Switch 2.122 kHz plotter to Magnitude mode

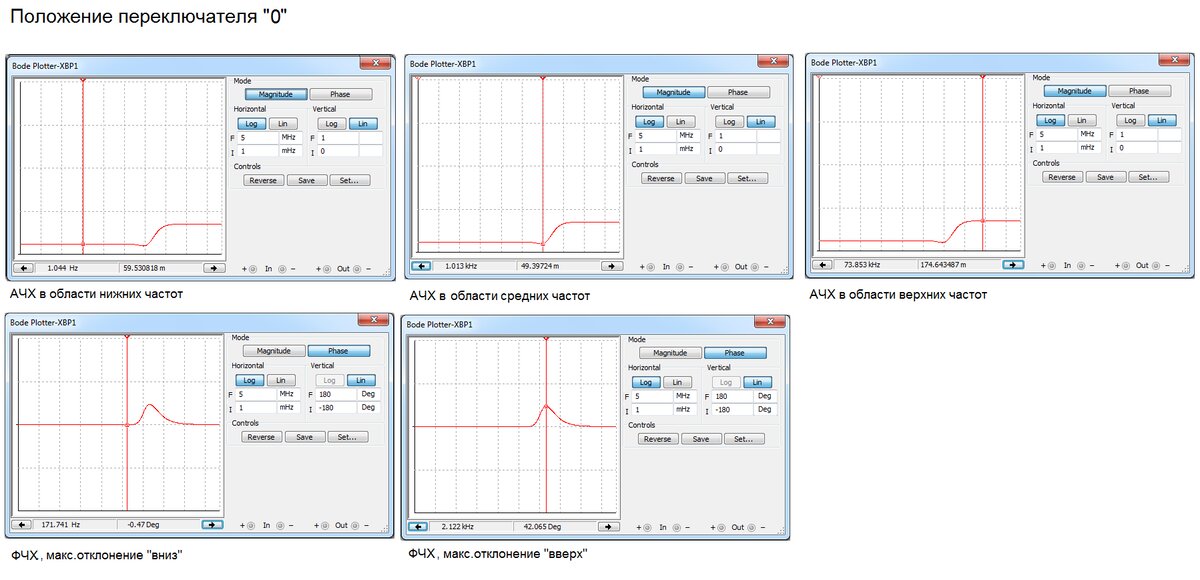(669, 352)
